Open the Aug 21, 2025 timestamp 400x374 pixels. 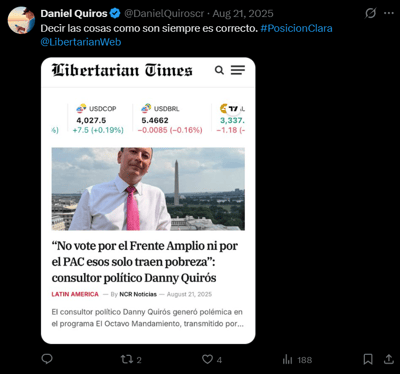243,13
